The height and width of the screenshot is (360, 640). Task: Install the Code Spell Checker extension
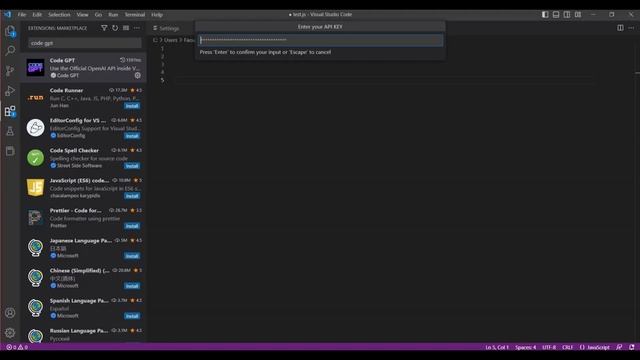[132, 166]
